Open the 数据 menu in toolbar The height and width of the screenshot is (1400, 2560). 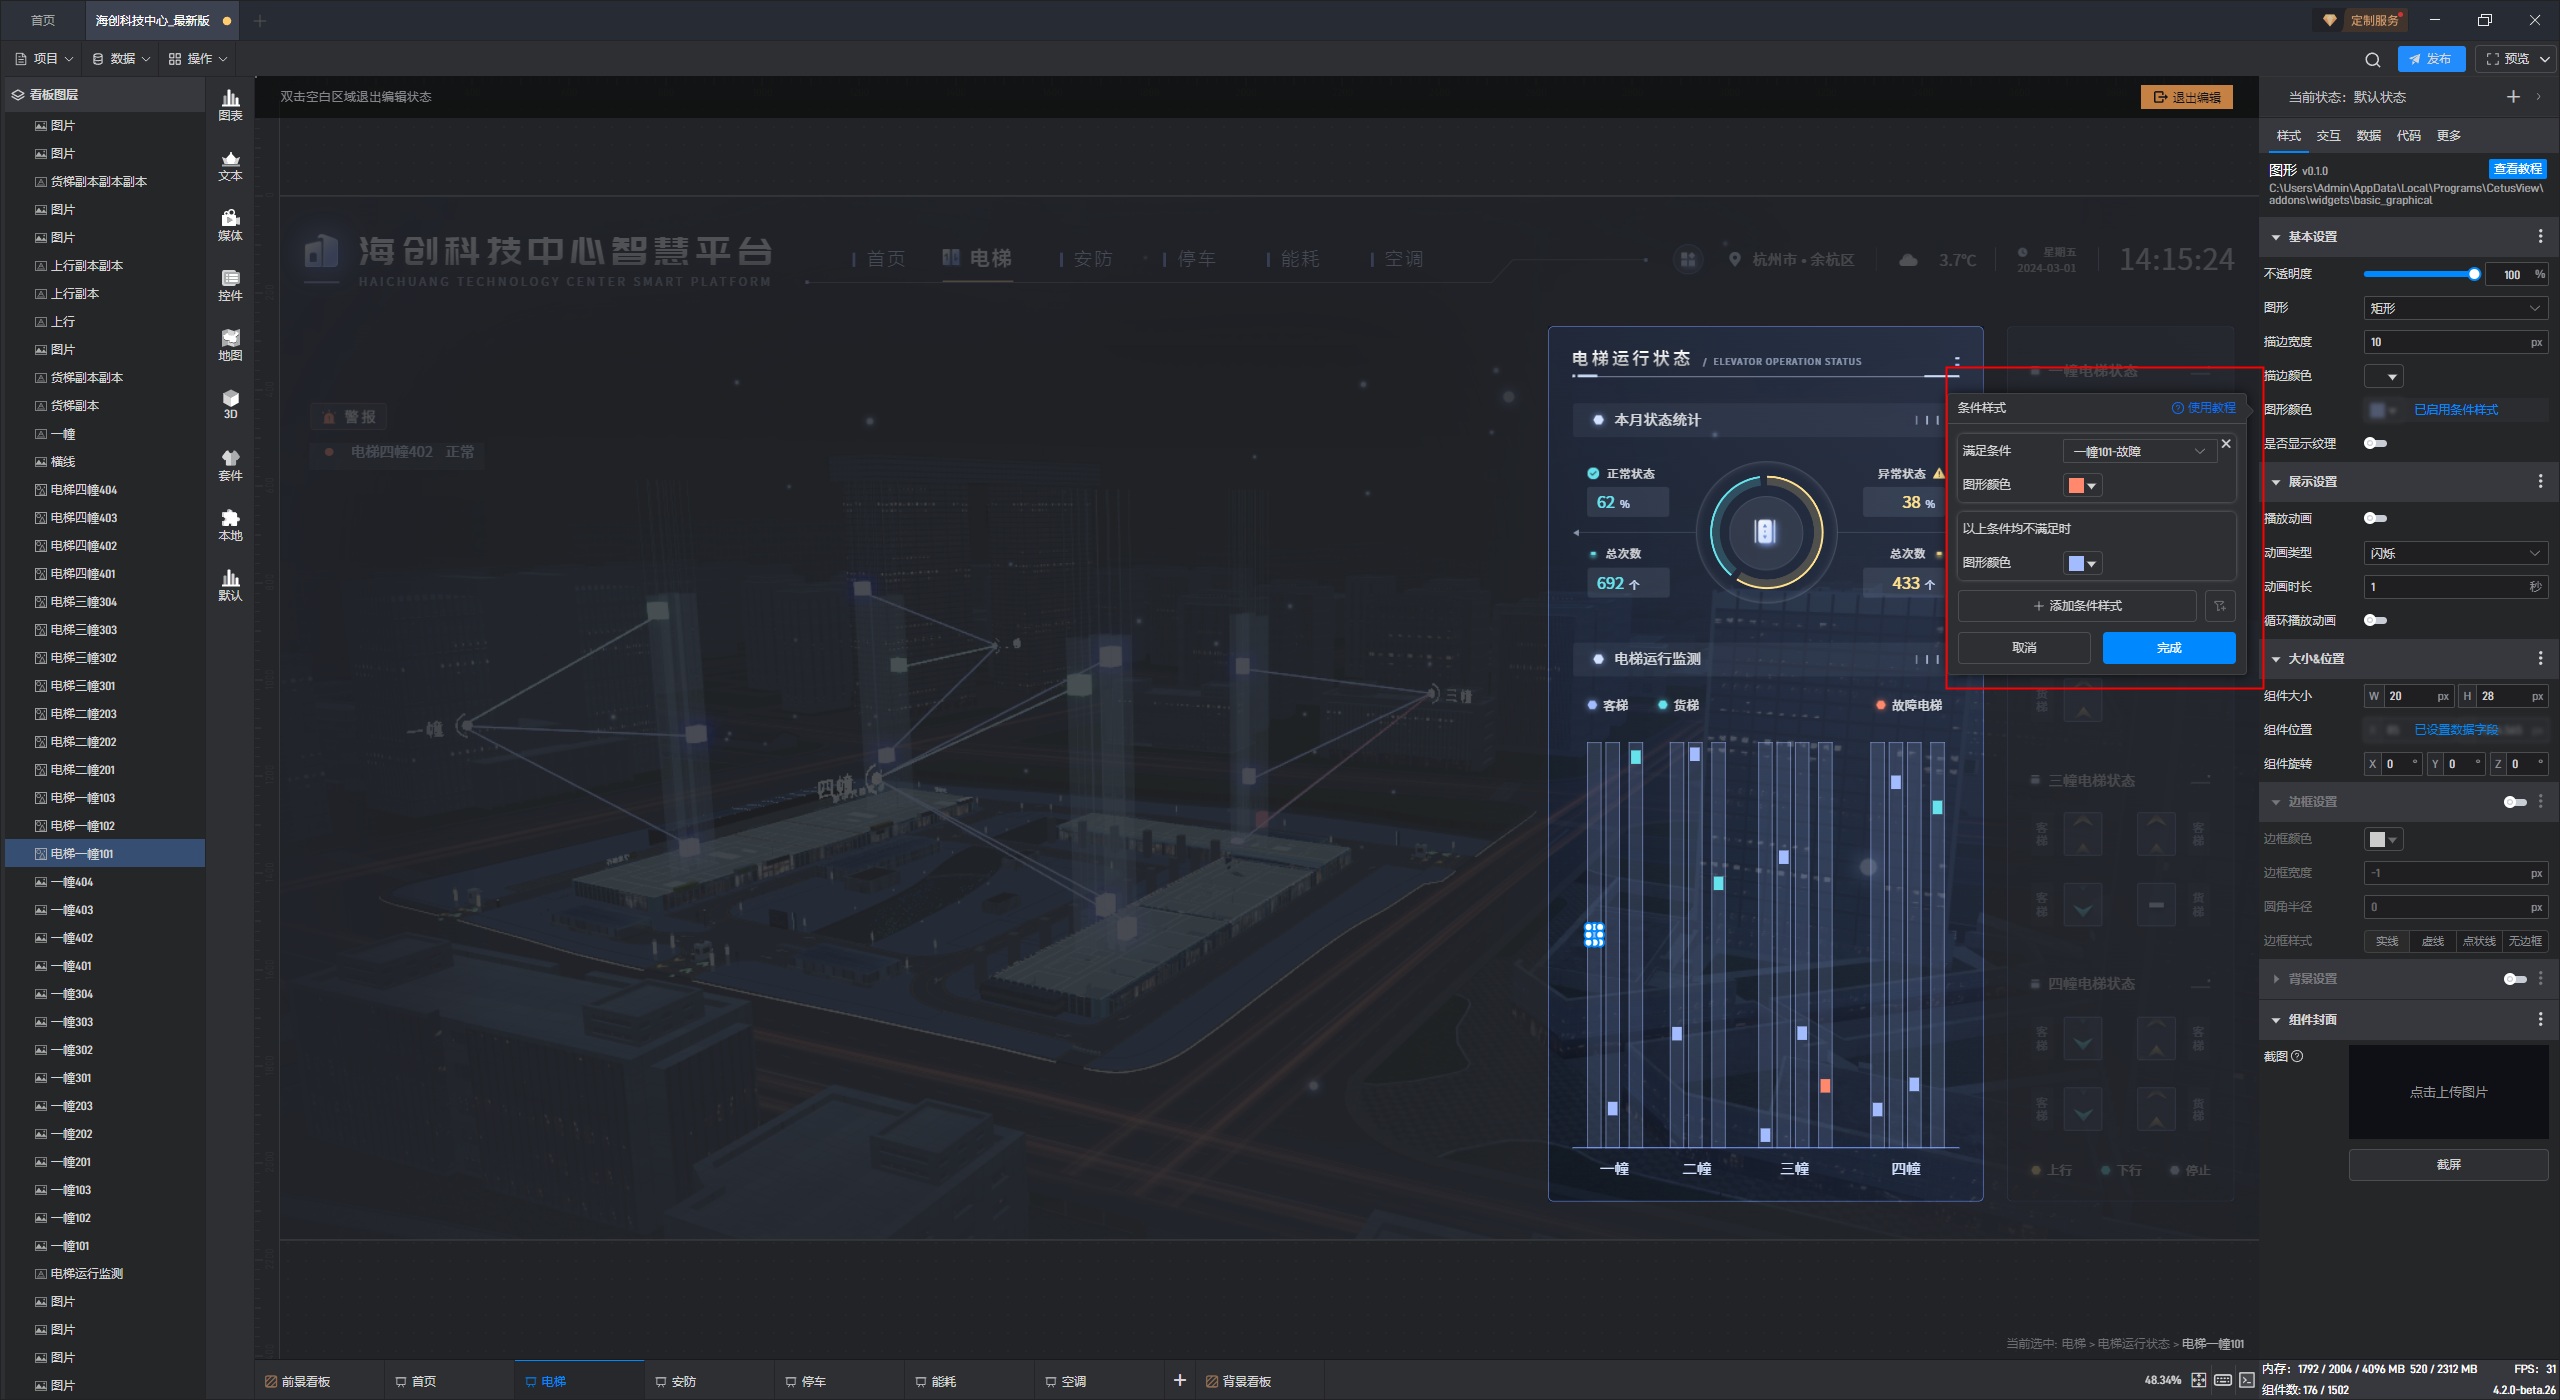point(122,59)
